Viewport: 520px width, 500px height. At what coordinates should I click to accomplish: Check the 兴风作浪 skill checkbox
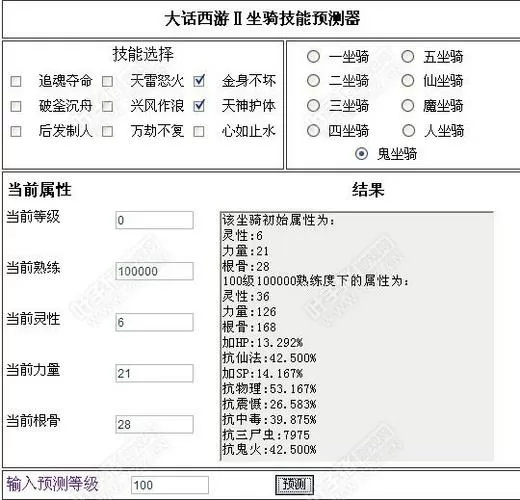tap(107, 106)
